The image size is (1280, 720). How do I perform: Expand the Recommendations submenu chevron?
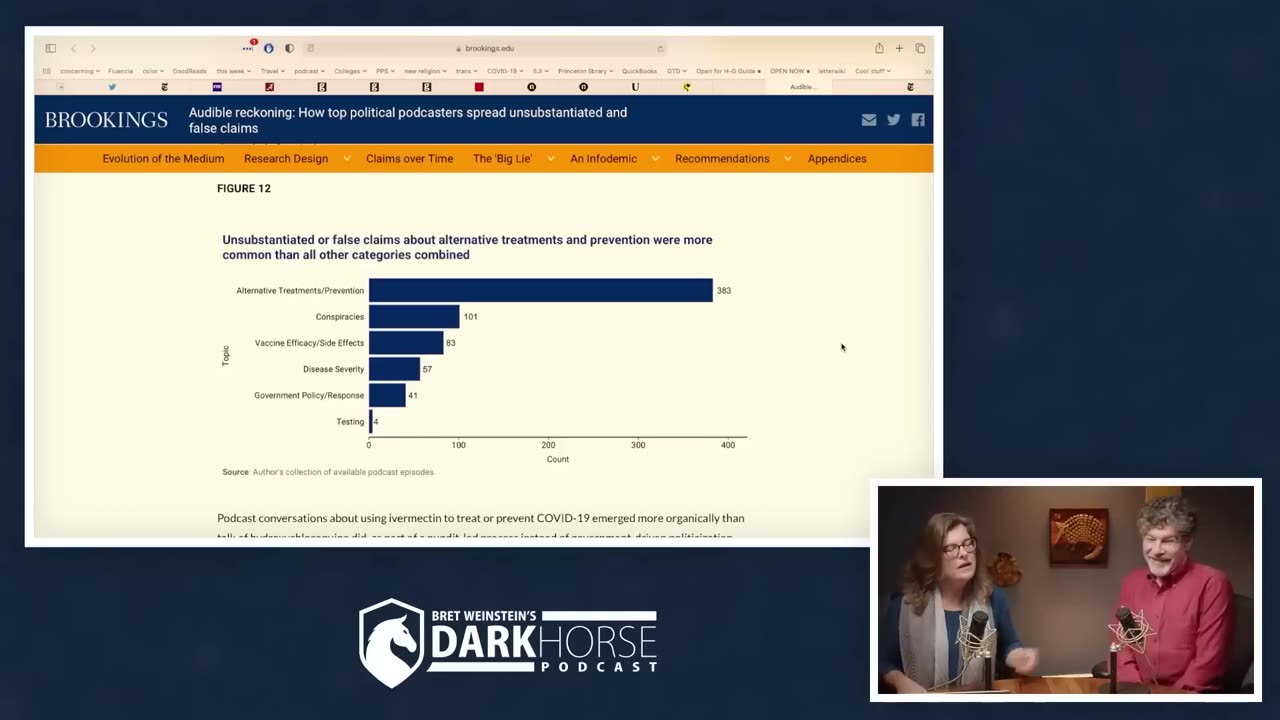point(788,158)
